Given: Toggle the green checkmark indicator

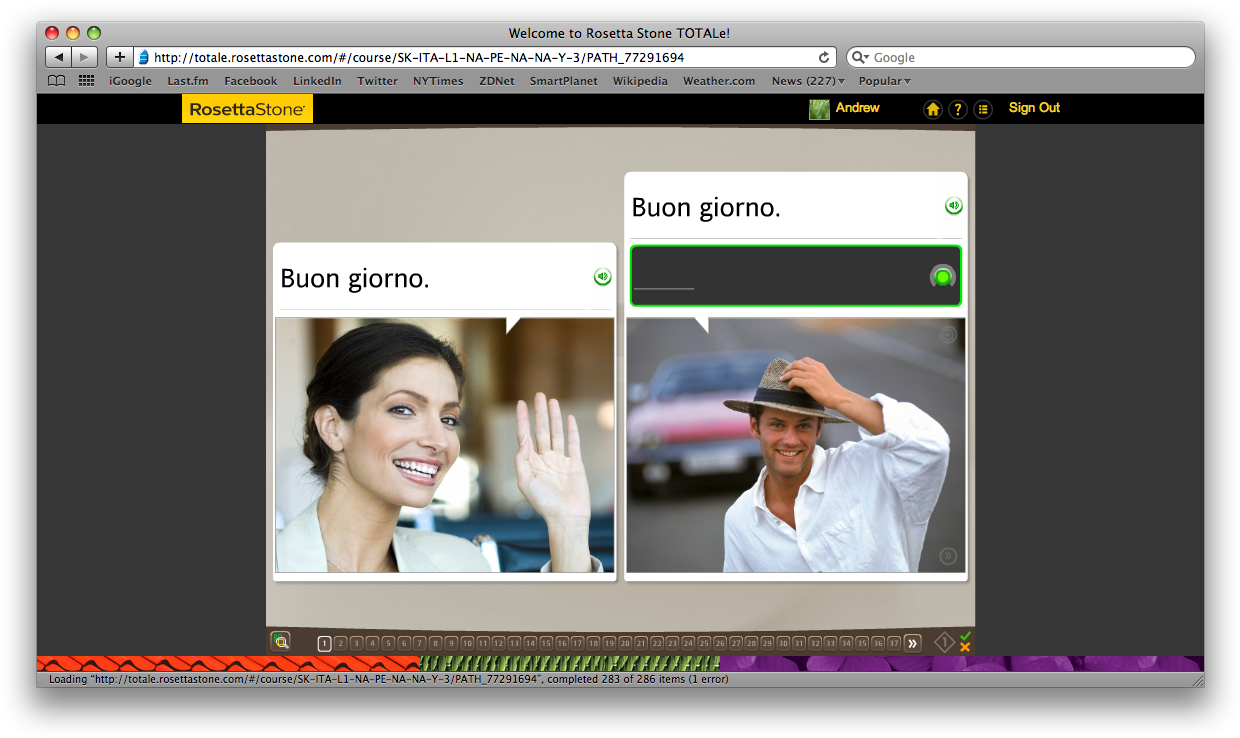Looking at the screenshot, I should point(965,636).
